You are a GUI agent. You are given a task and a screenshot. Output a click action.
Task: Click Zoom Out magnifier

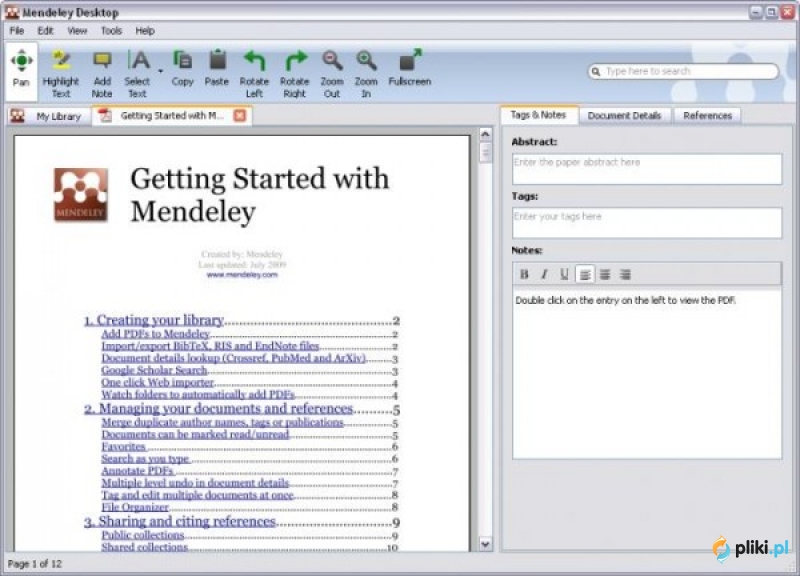(332, 73)
